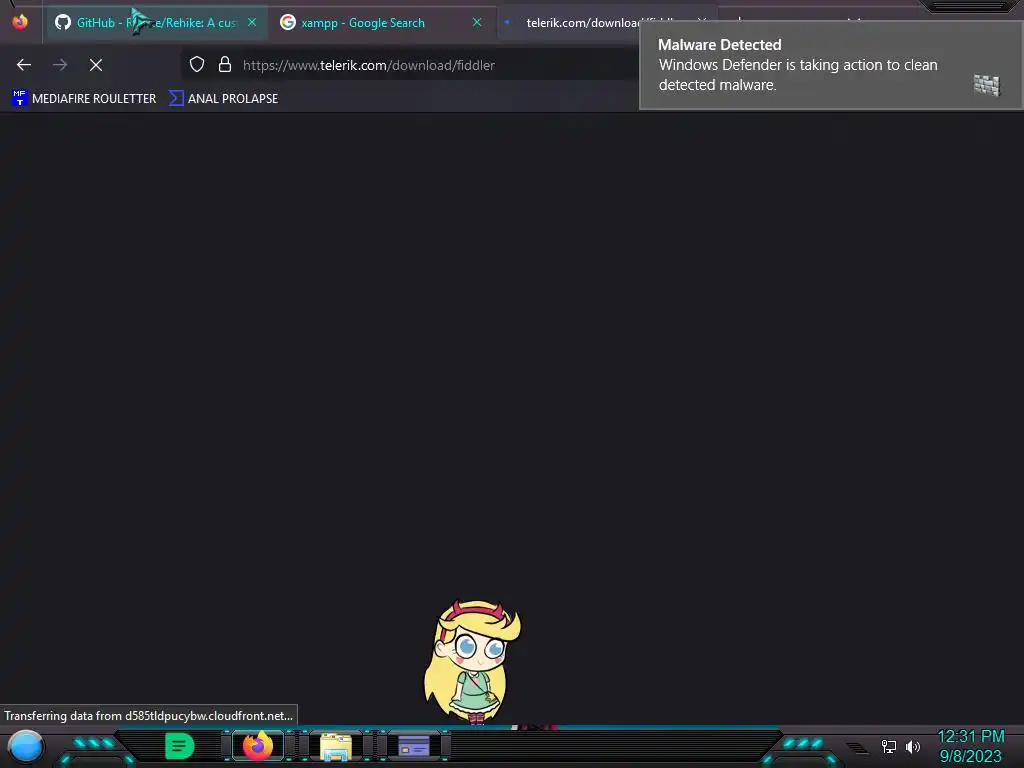
Task: Open the volume speaker tray icon
Action: 913,746
